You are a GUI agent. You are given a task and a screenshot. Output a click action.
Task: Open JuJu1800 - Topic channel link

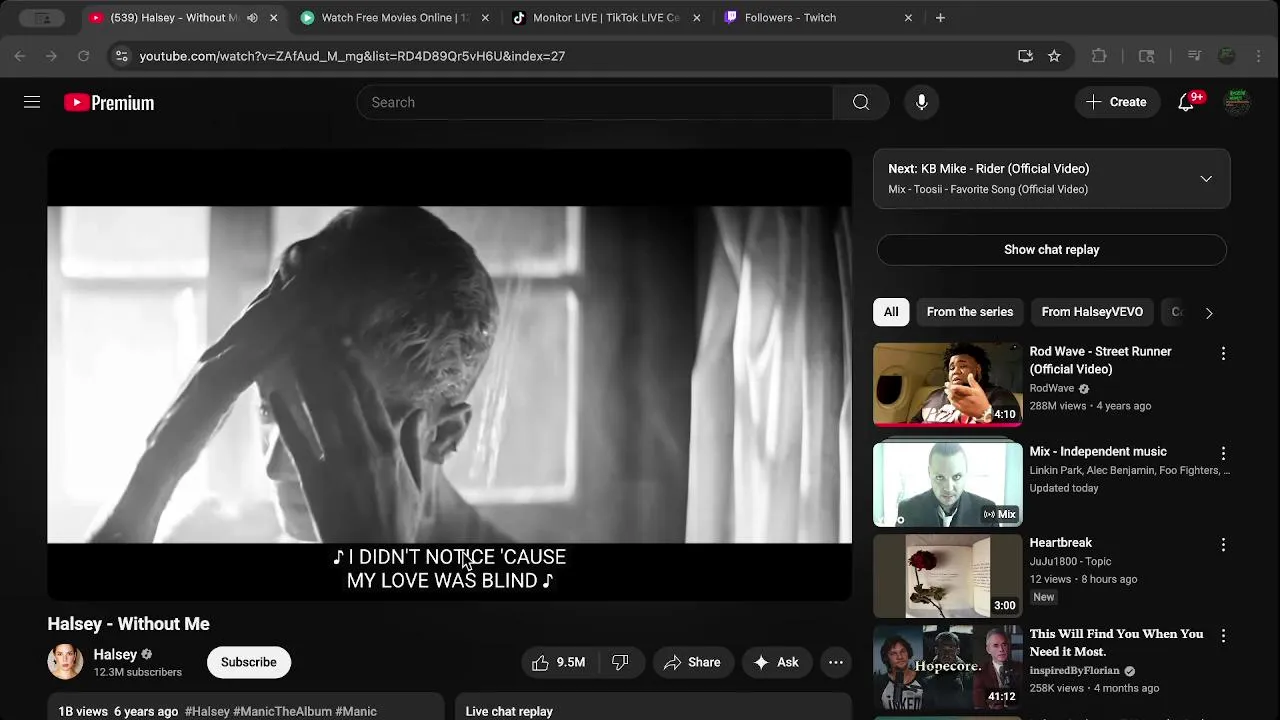[1070, 562]
